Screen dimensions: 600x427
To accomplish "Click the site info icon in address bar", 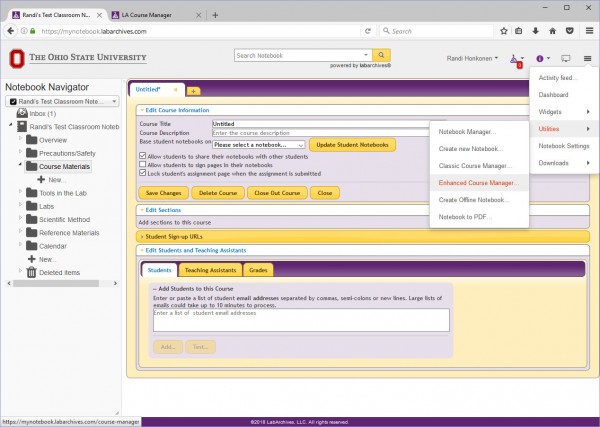I will point(24,31).
